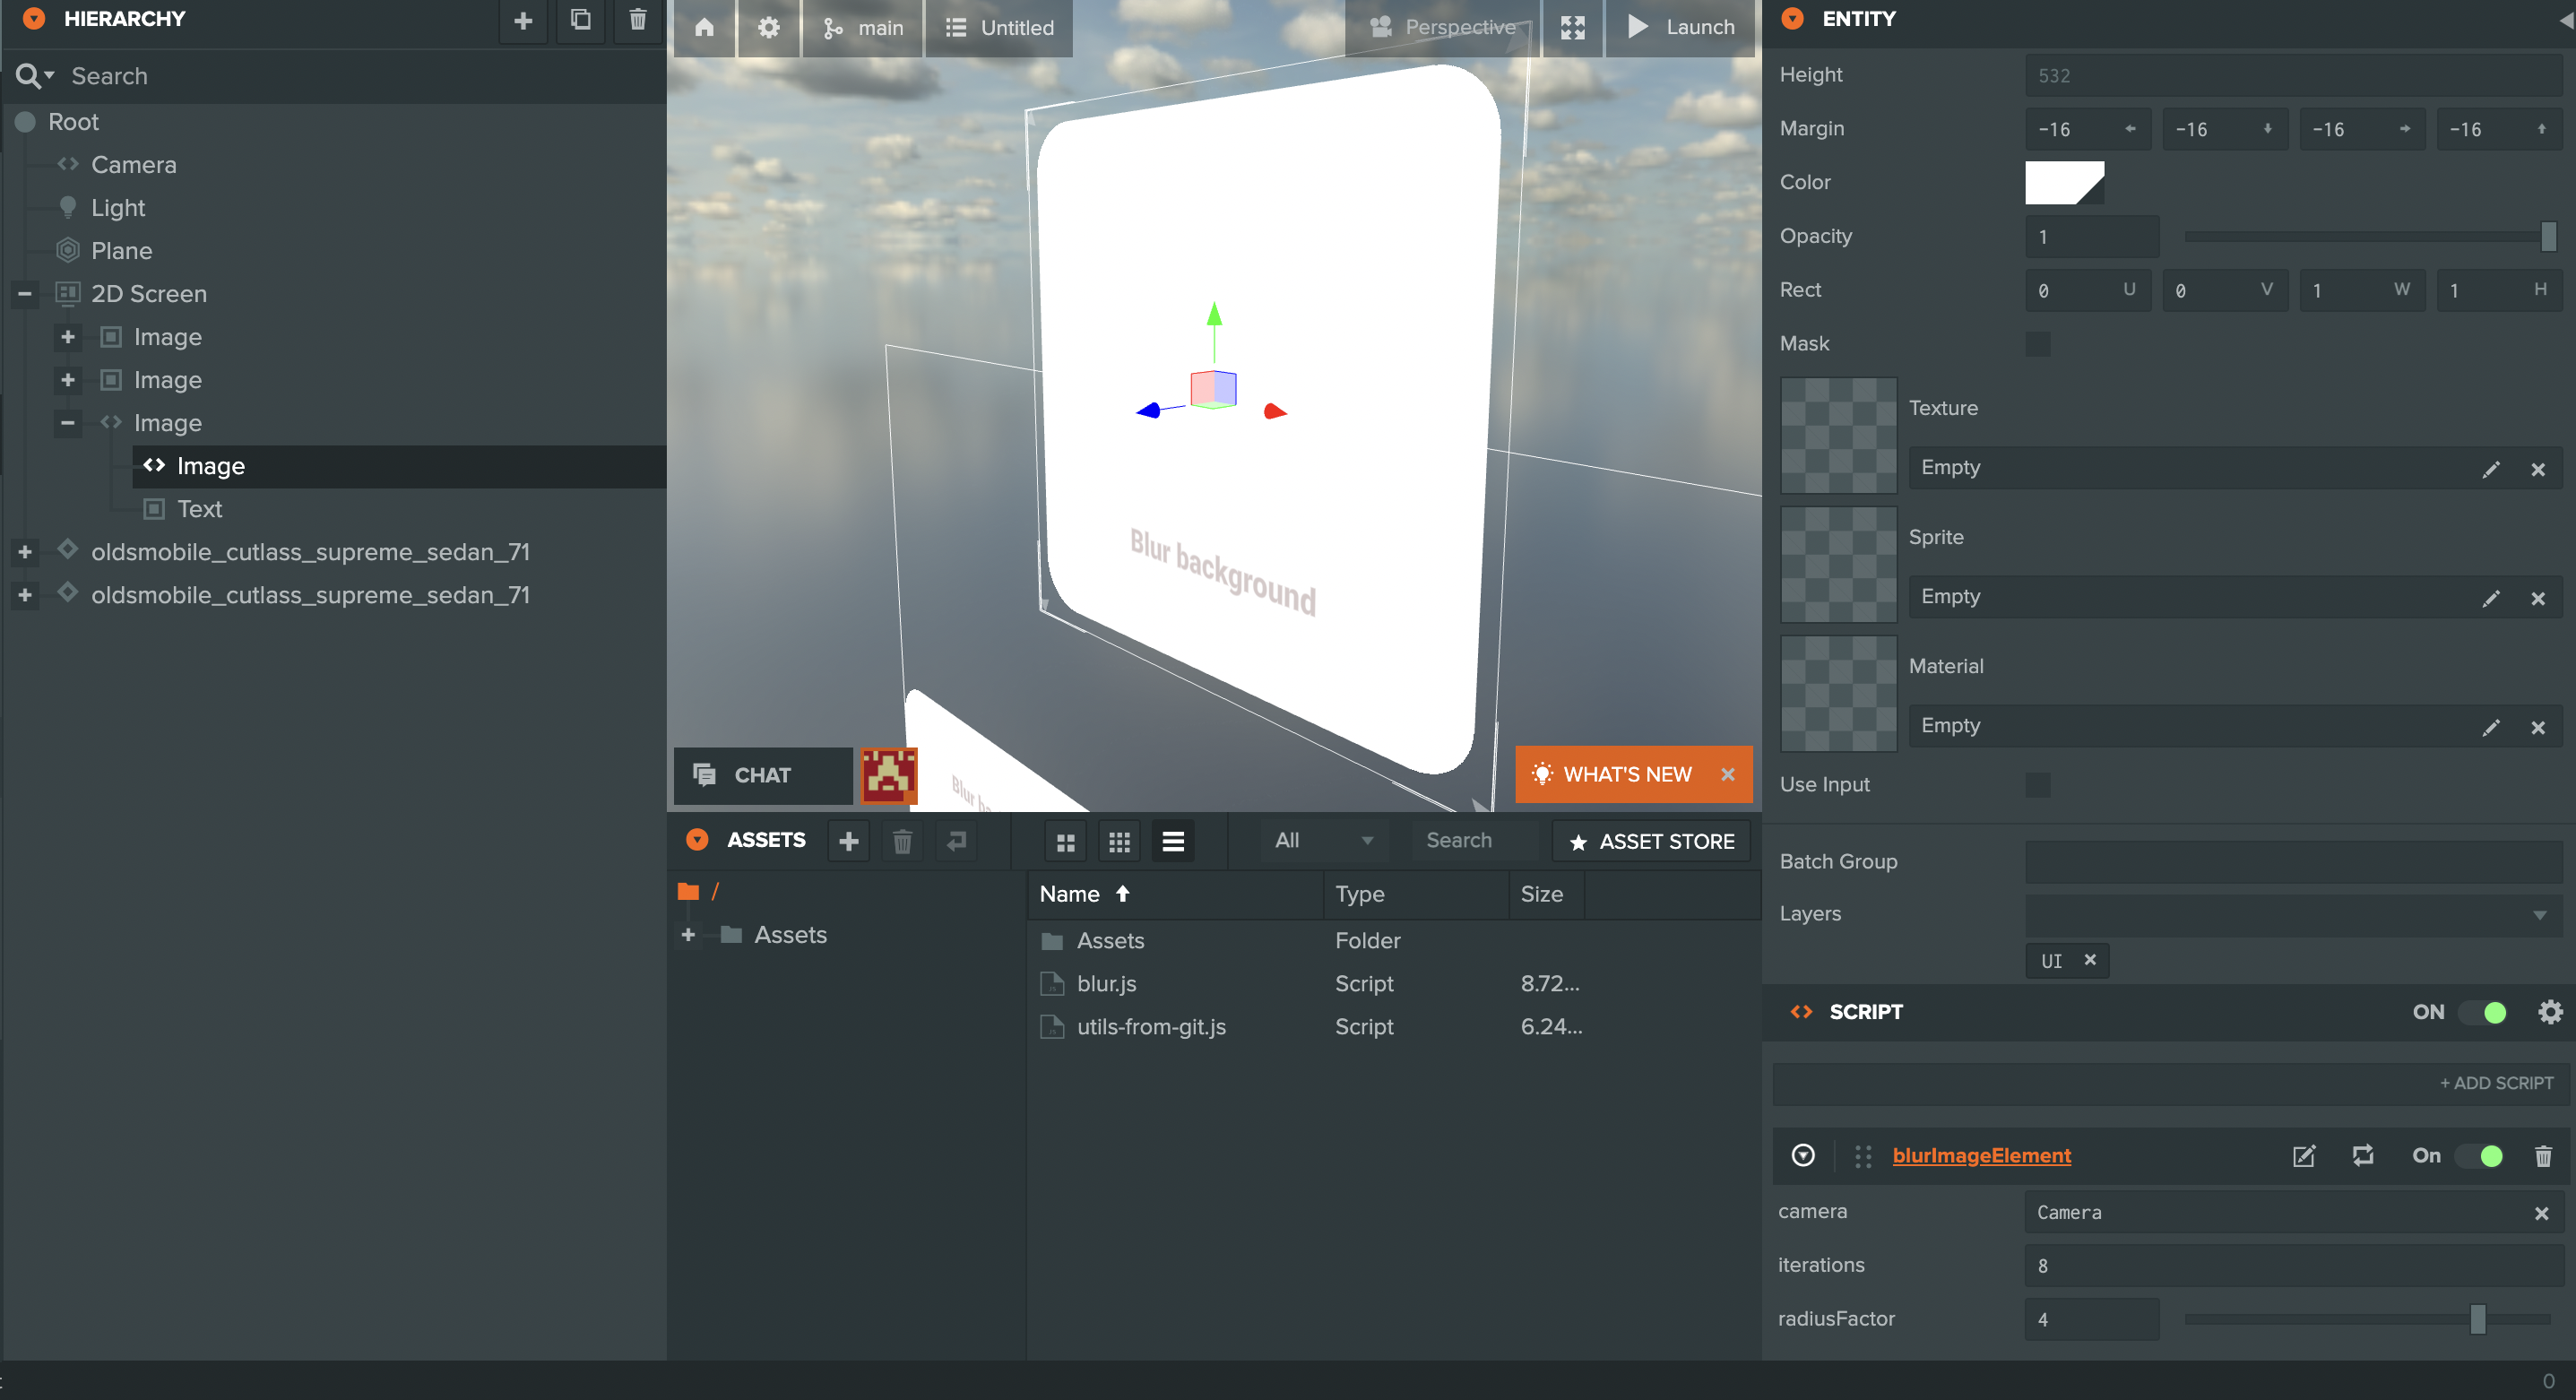Switch assets panel to detail list view

1173,840
